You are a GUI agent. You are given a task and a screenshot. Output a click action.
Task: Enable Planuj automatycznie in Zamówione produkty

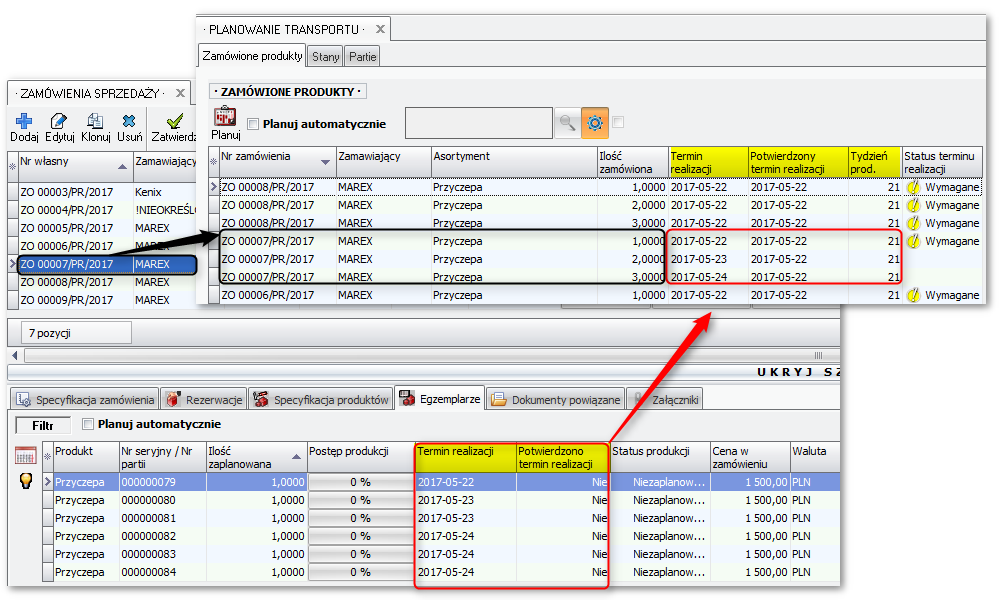pos(252,124)
